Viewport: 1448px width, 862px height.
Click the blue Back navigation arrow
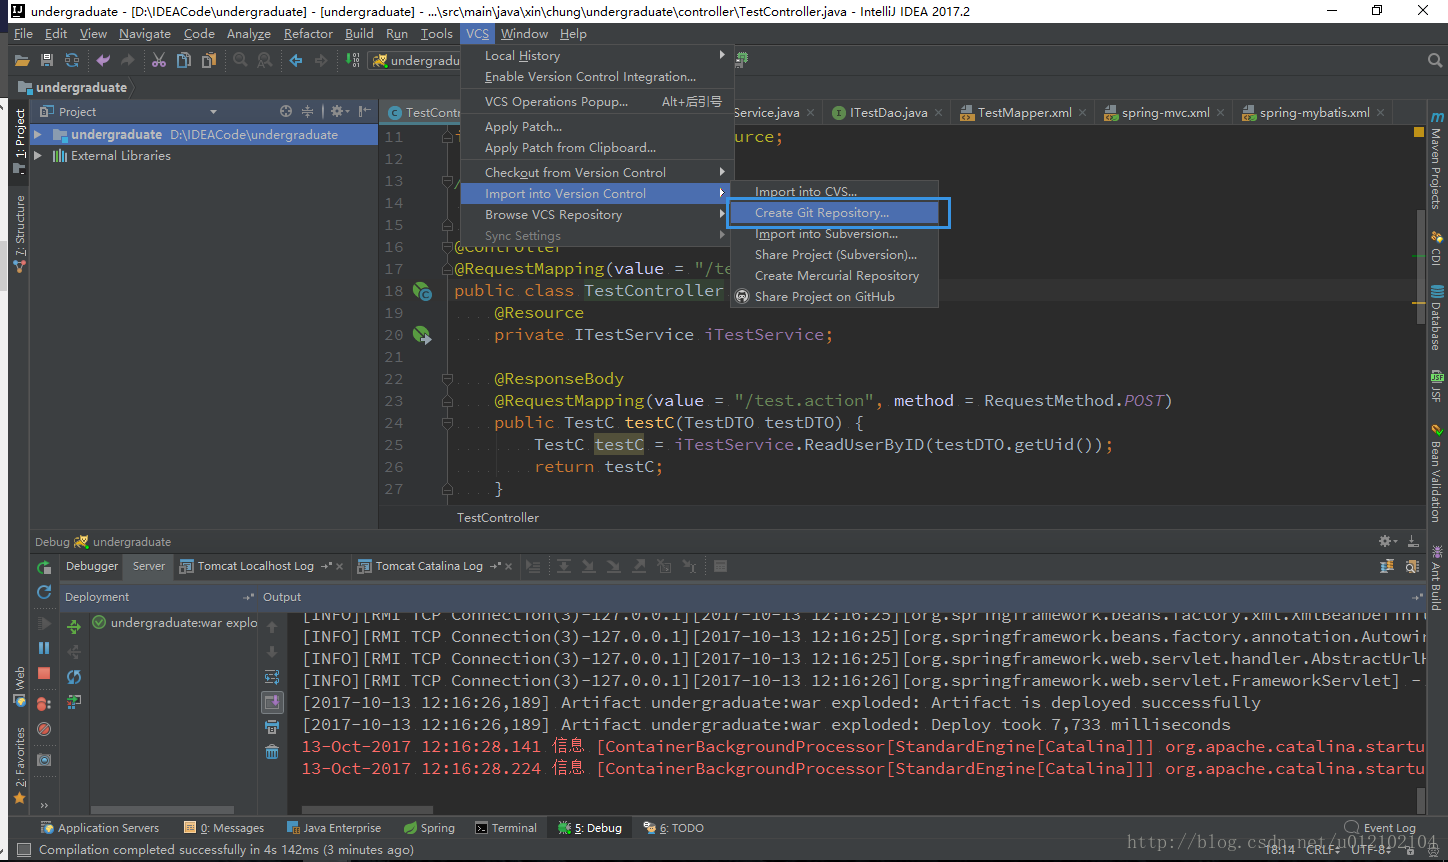pyautogui.click(x=296, y=61)
